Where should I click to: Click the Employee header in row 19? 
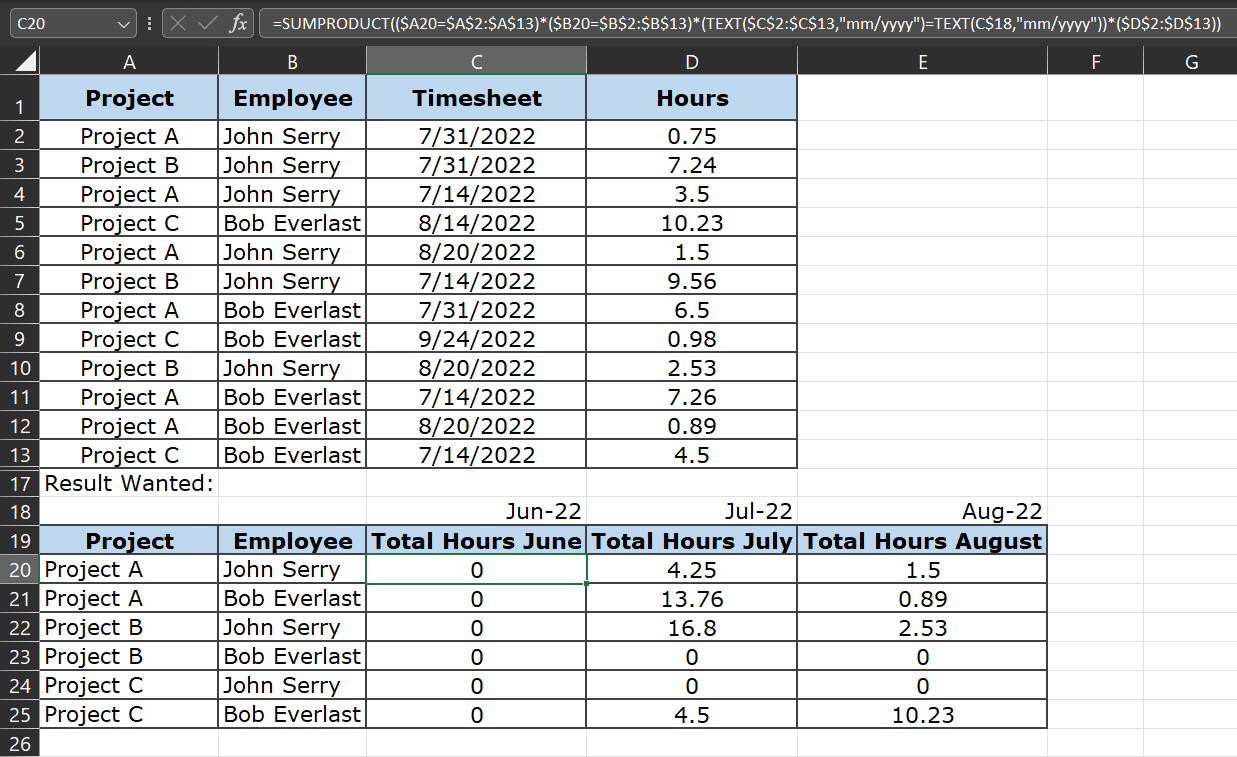[x=292, y=541]
